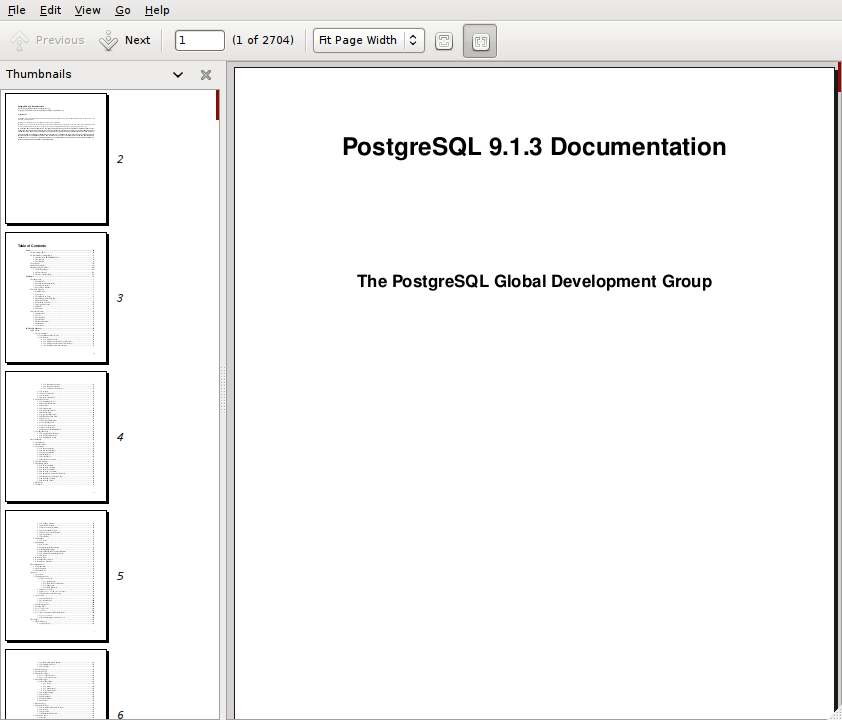Close the Thumbnails sidebar

(206, 75)
